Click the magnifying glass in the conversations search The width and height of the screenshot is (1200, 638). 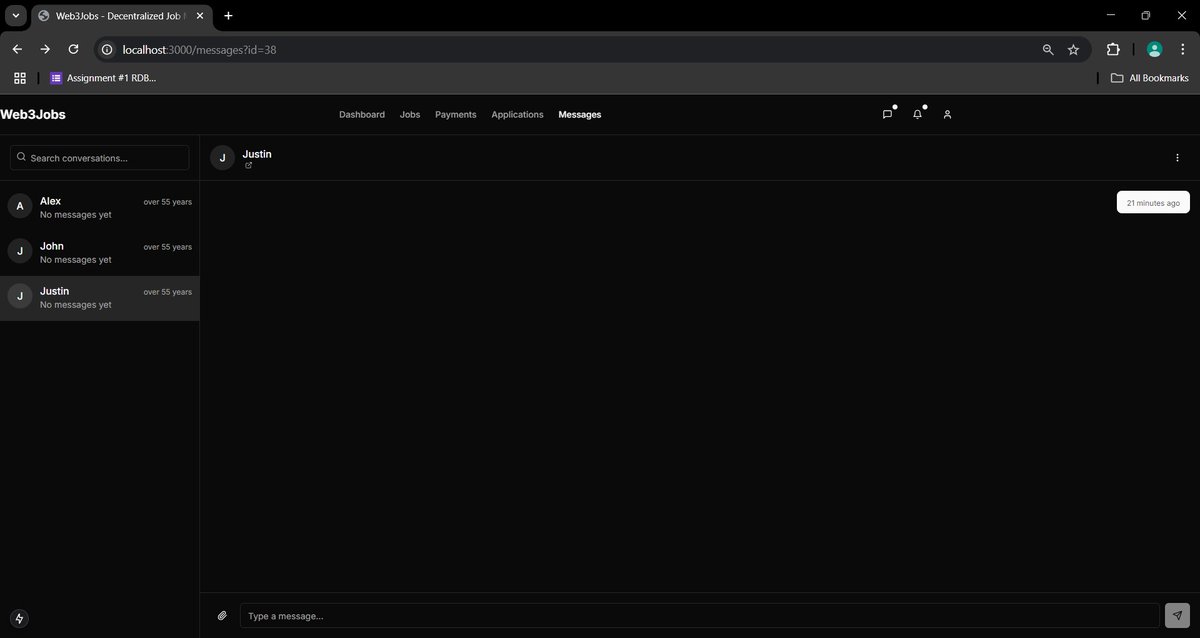coord(21,157)
